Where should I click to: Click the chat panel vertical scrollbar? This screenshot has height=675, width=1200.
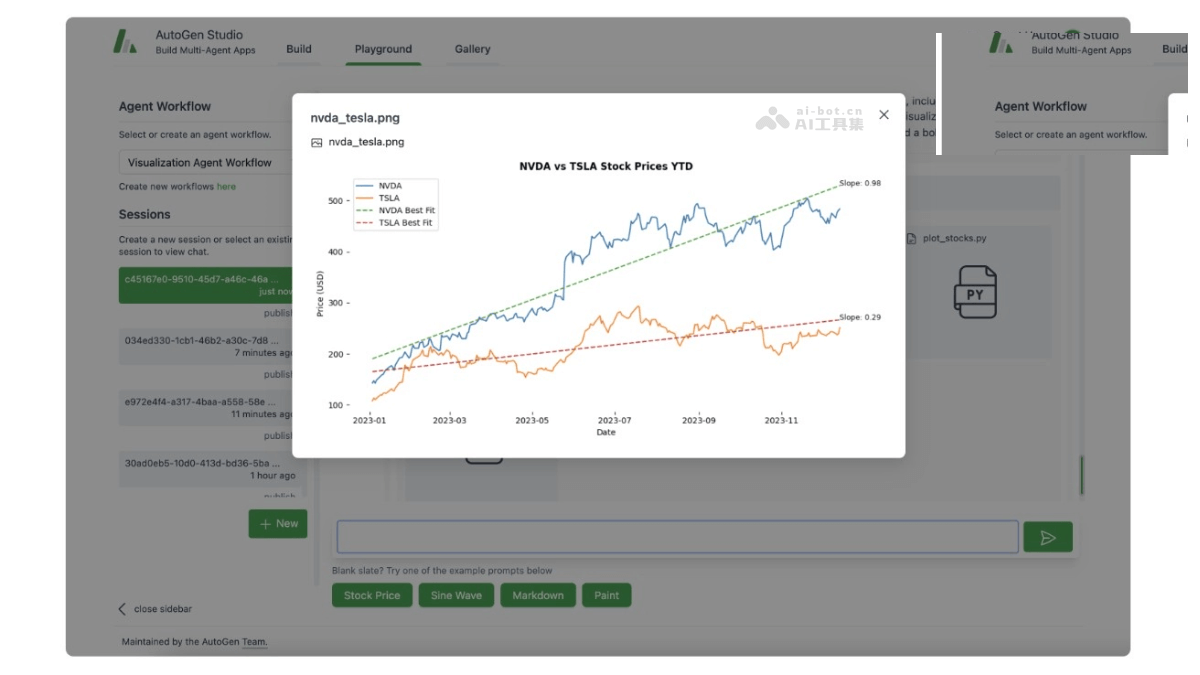[1081, 475]
